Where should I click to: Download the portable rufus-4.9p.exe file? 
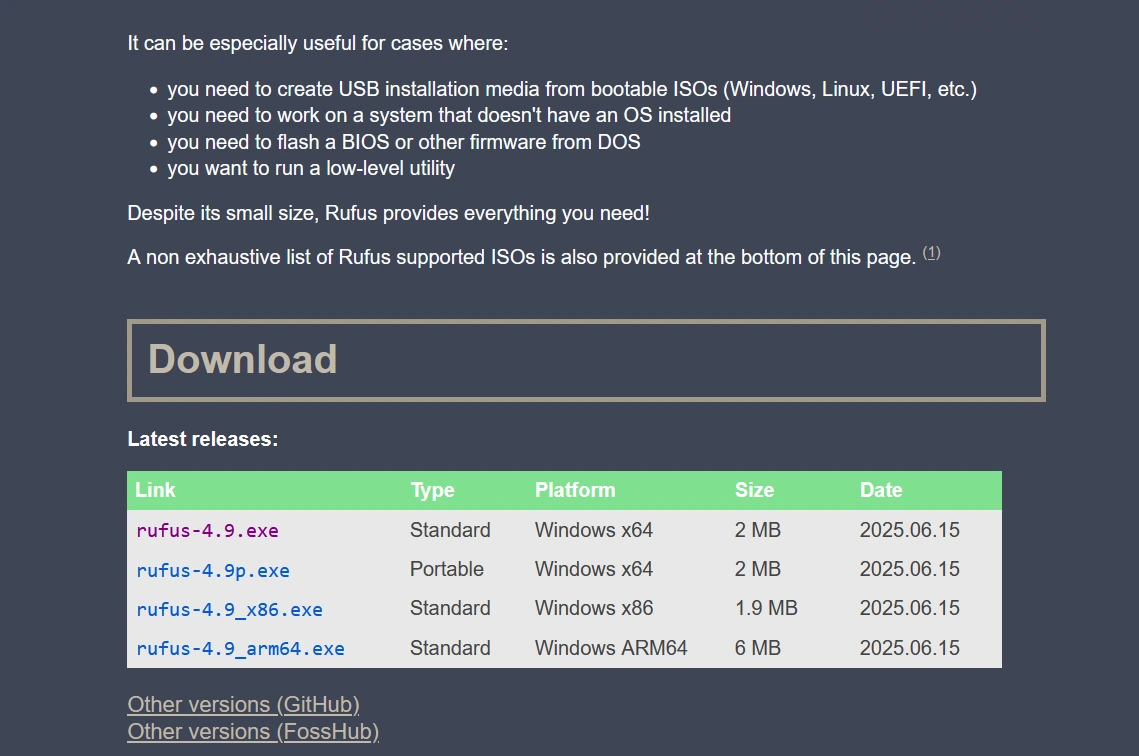point(213,570)
